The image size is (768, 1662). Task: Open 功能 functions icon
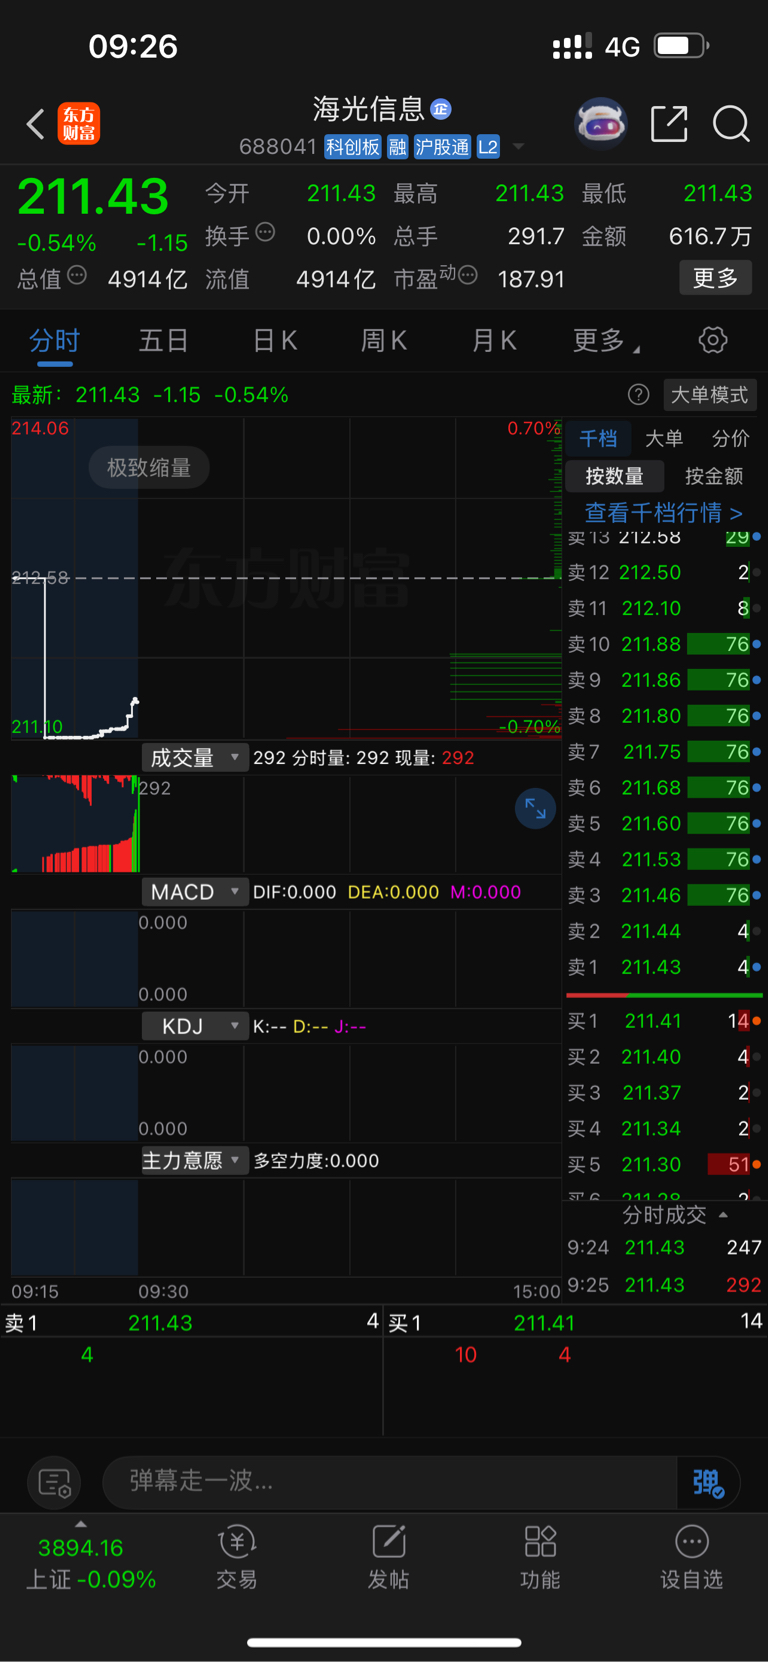[540, 1558]
